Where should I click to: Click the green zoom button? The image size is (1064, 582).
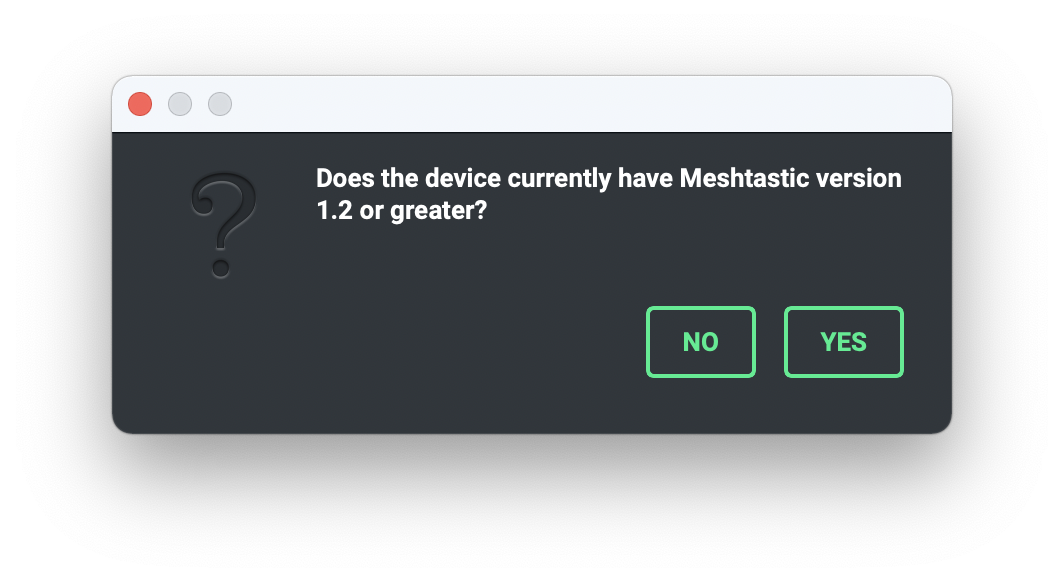click(219, 104)
